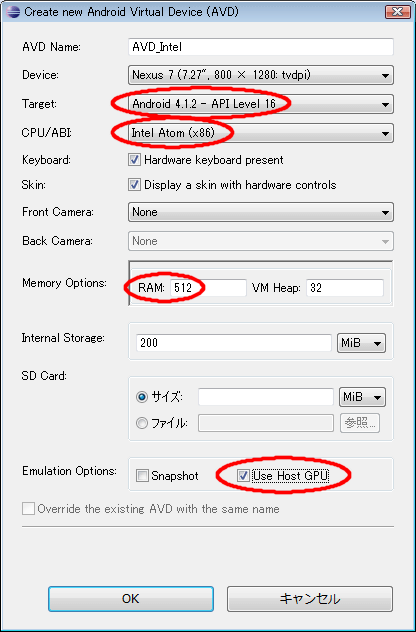Open Internal Storage MiB unit dropdown
This screenshot has height=632, width=416.
(361, 343)
